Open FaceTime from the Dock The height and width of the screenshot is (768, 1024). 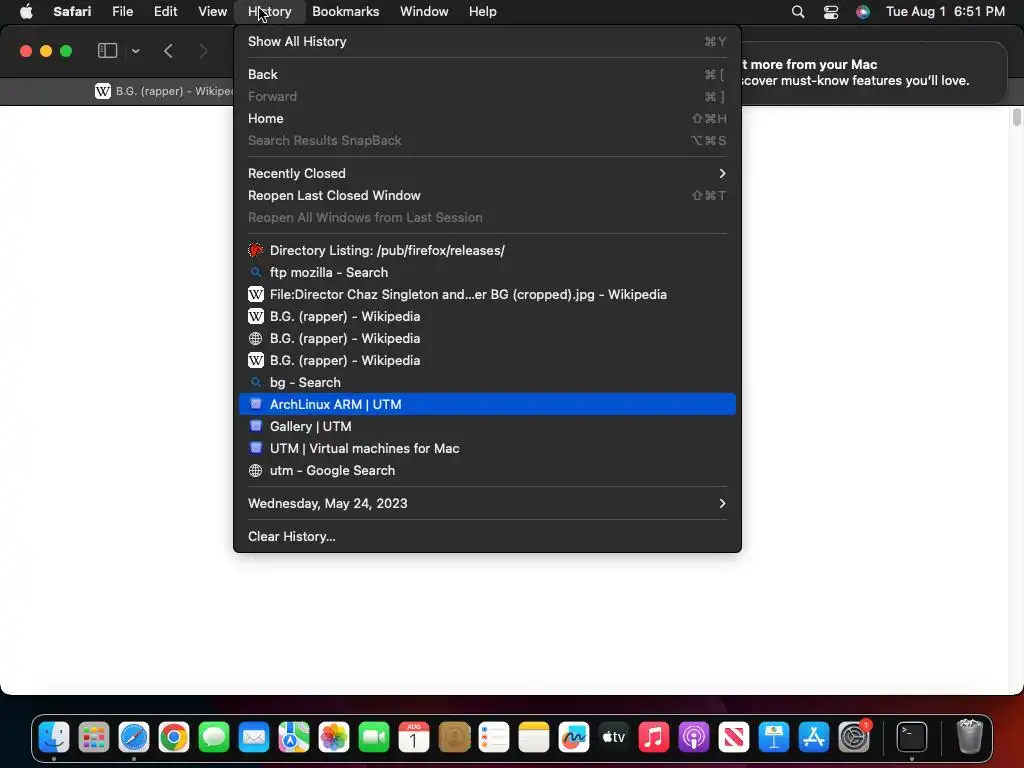pyautogui.click(x=374, y=737)
